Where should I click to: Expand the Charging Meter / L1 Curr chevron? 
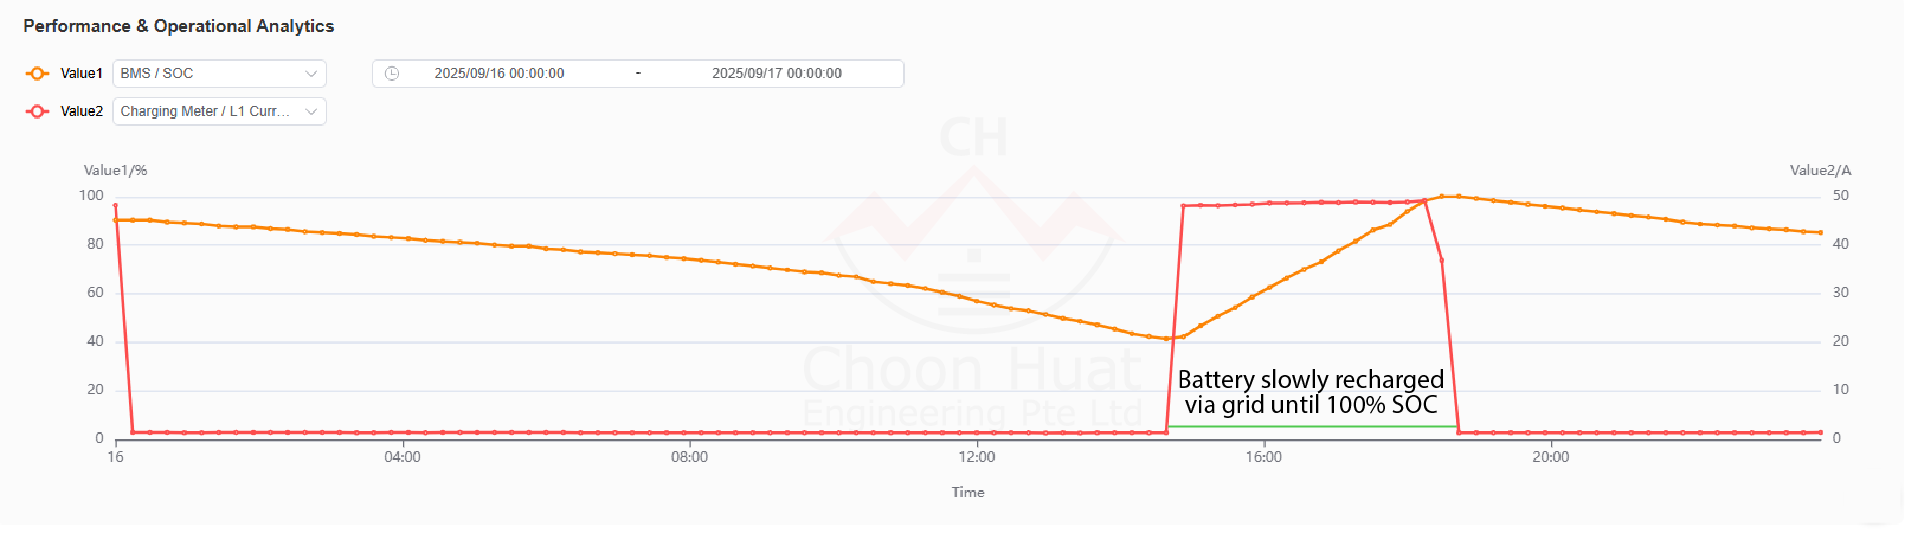[311, 111]
